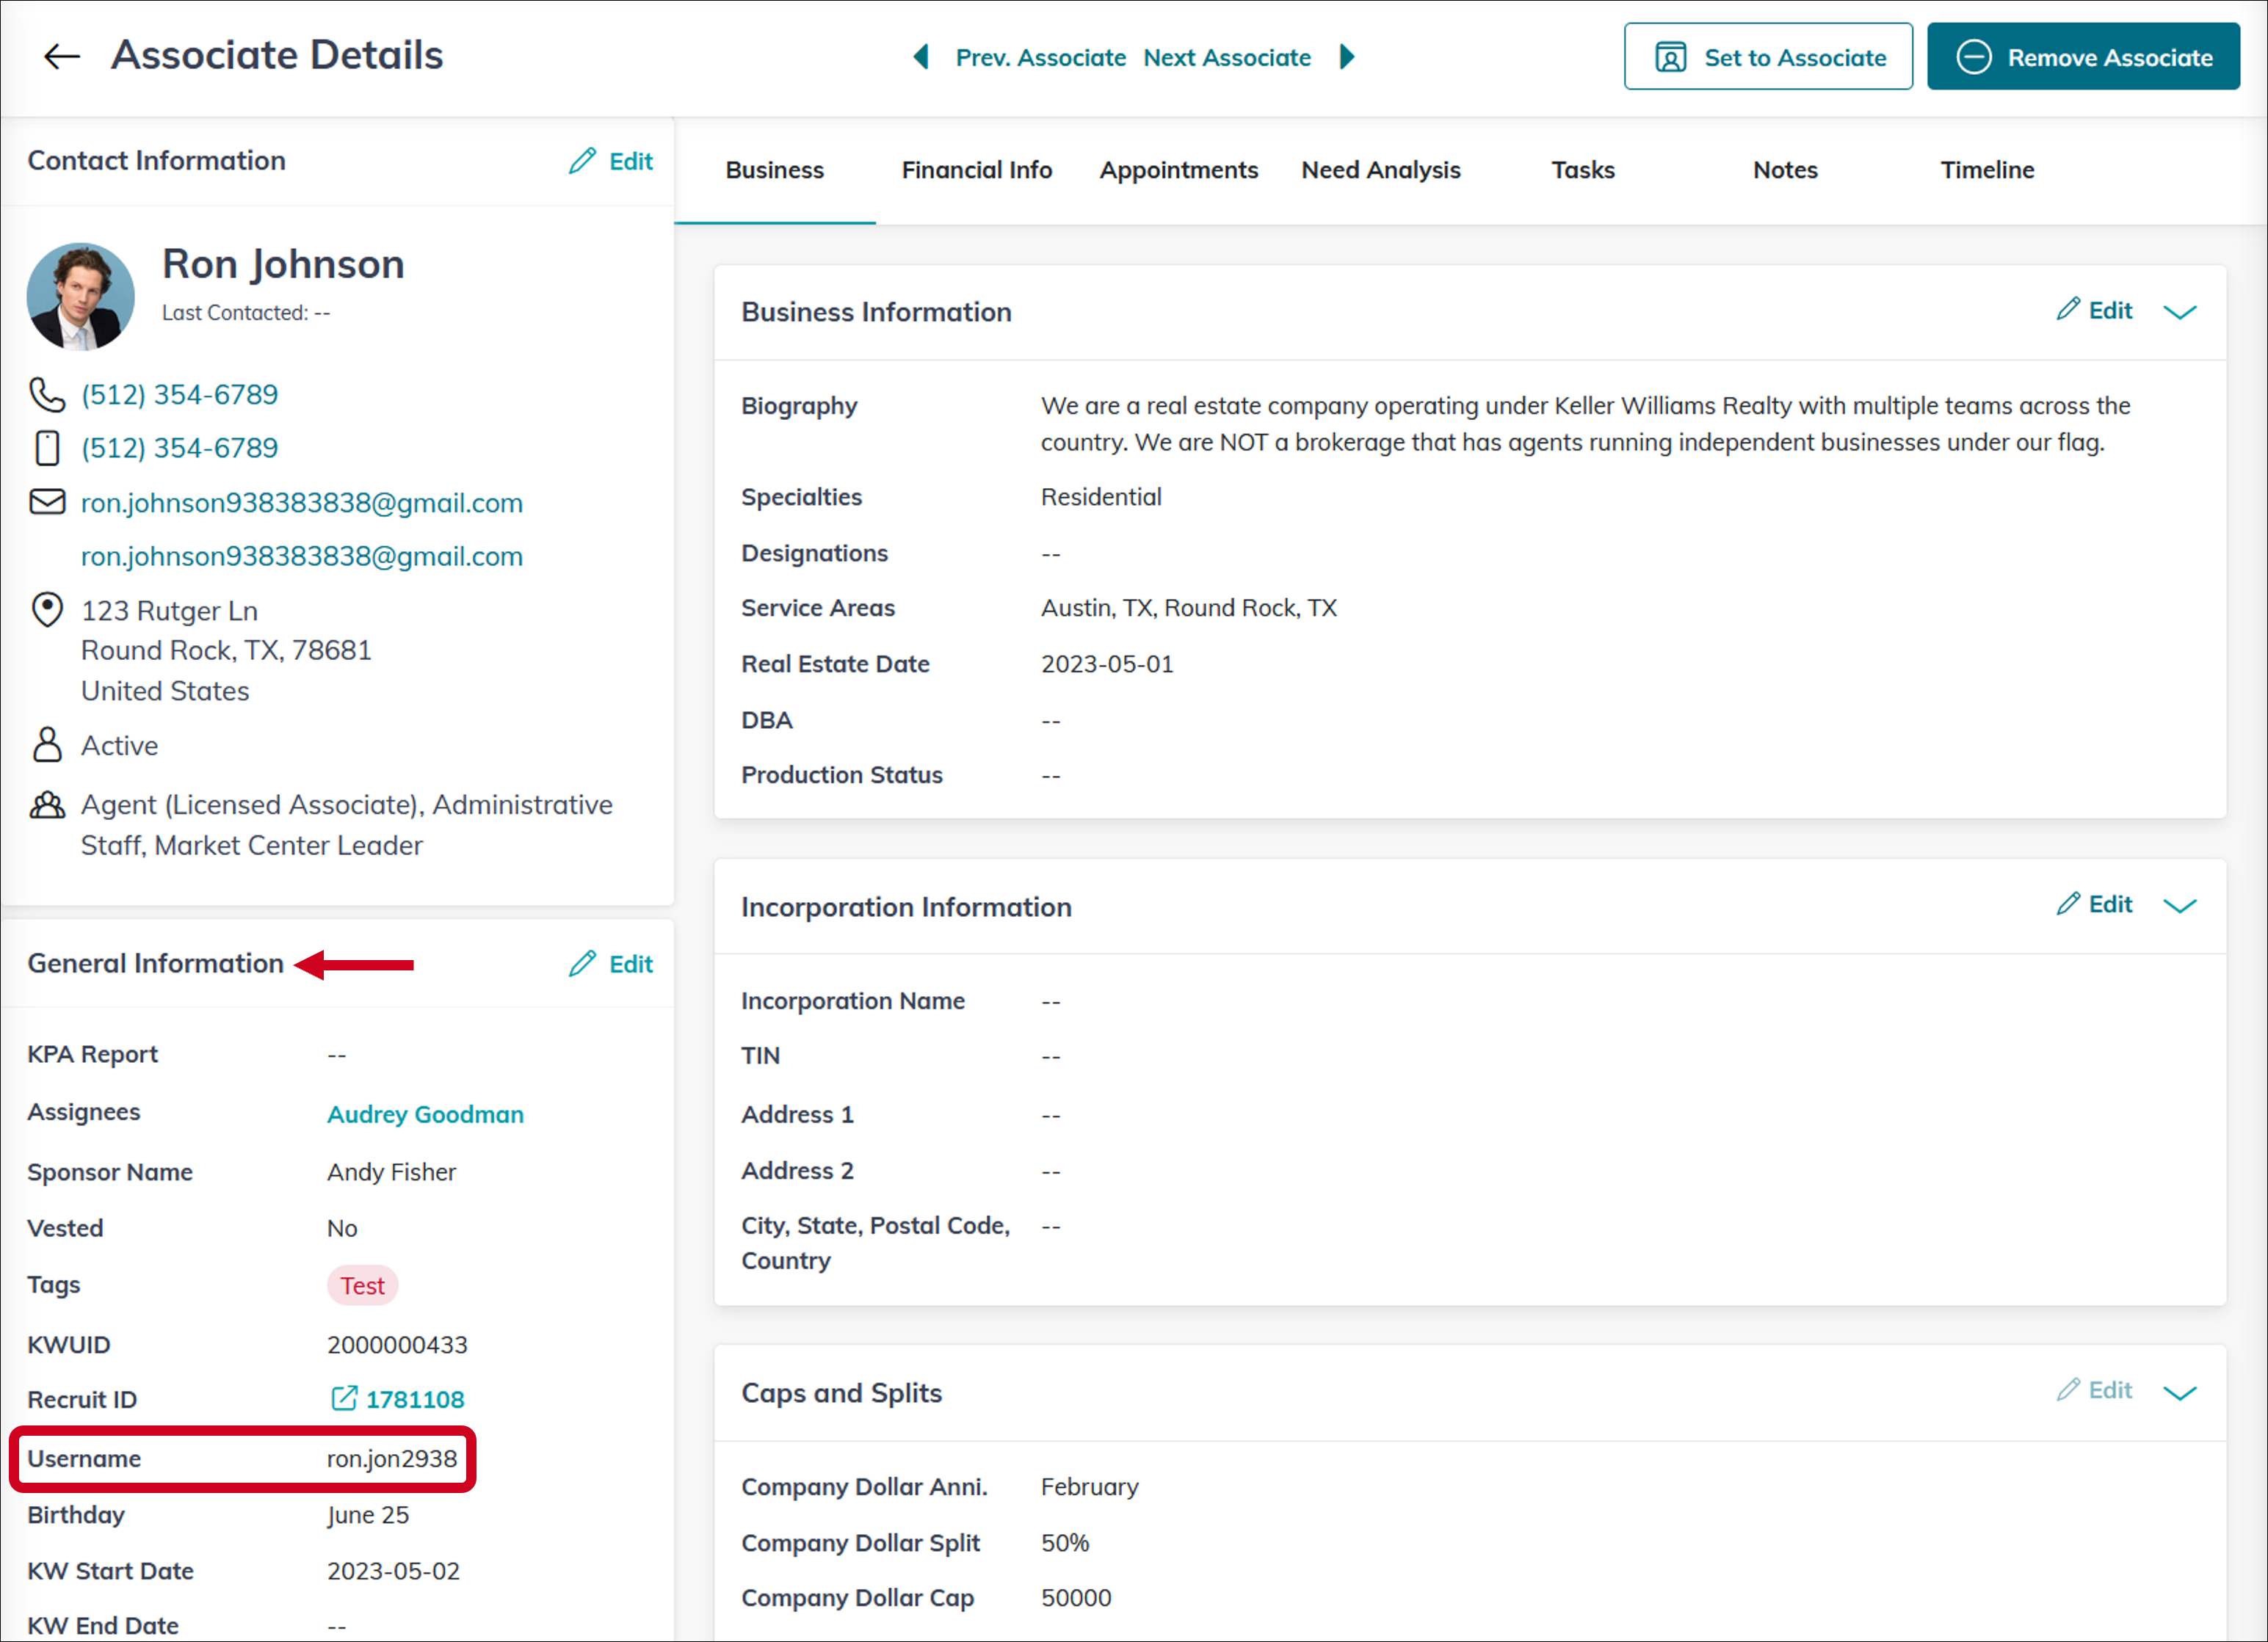Edit the General Information section
The image size is (2268, 1642).
(630, 964)
